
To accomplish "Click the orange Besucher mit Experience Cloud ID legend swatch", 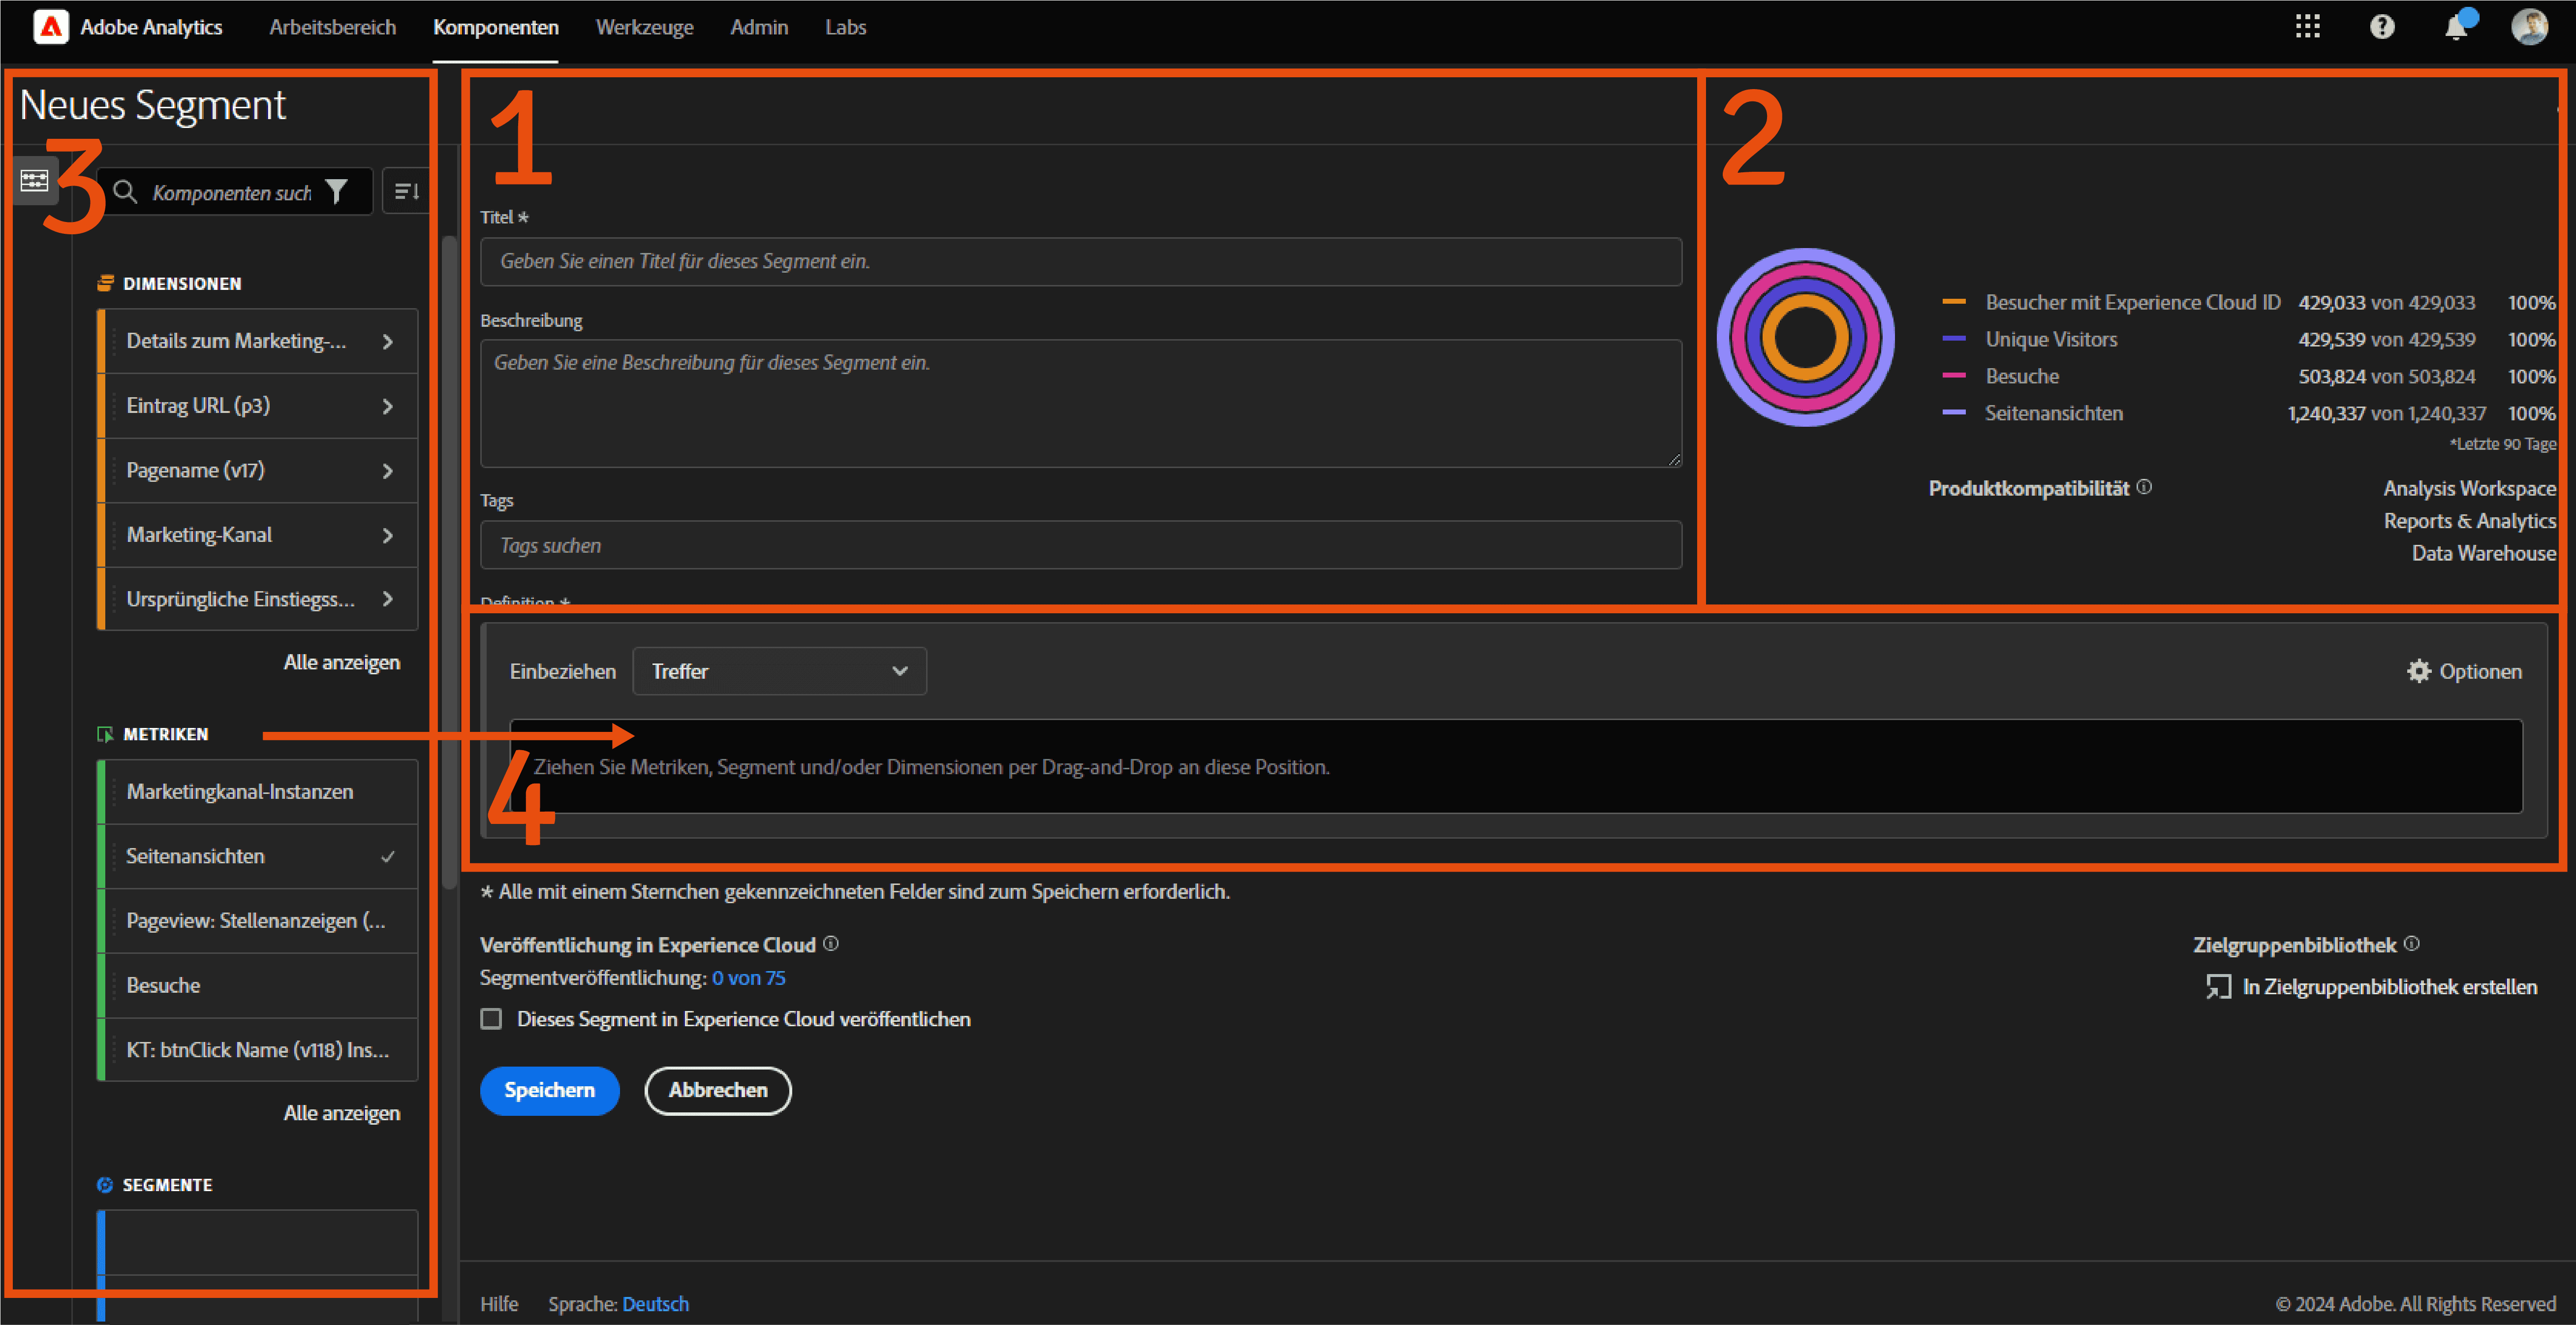I will [1953, 301].
